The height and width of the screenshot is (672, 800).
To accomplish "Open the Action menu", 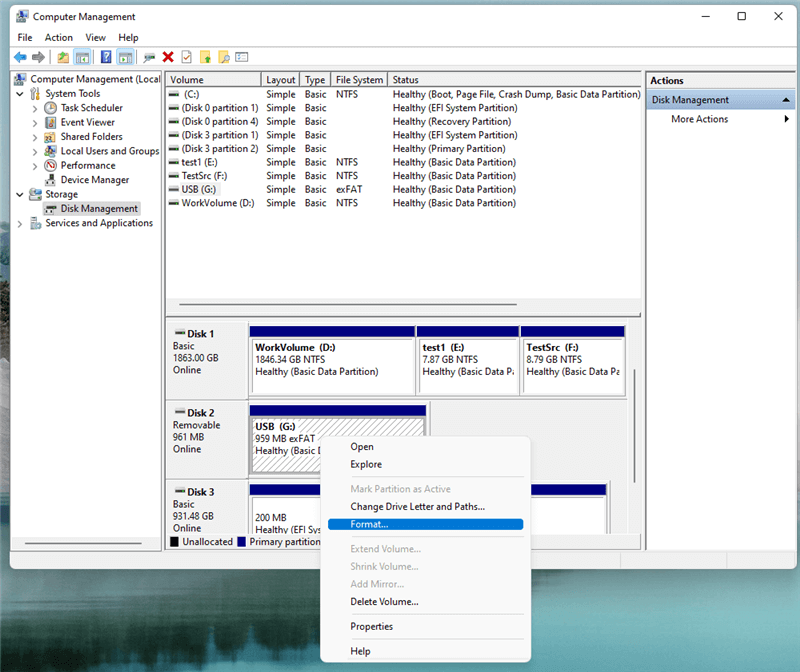I will [58, 37].
